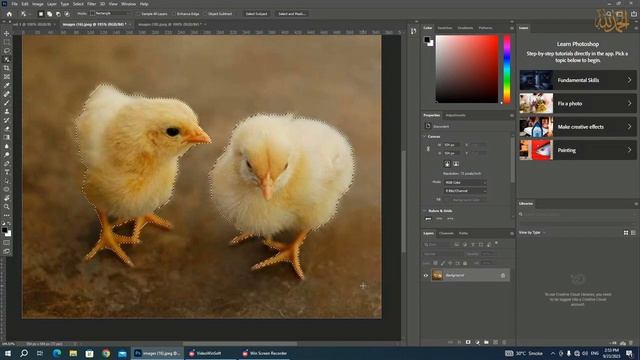Image resolution: width=640 pixels, height=360 pixels.
Task: Collapse the Rulers & Grids section
Action: [425, 211]
